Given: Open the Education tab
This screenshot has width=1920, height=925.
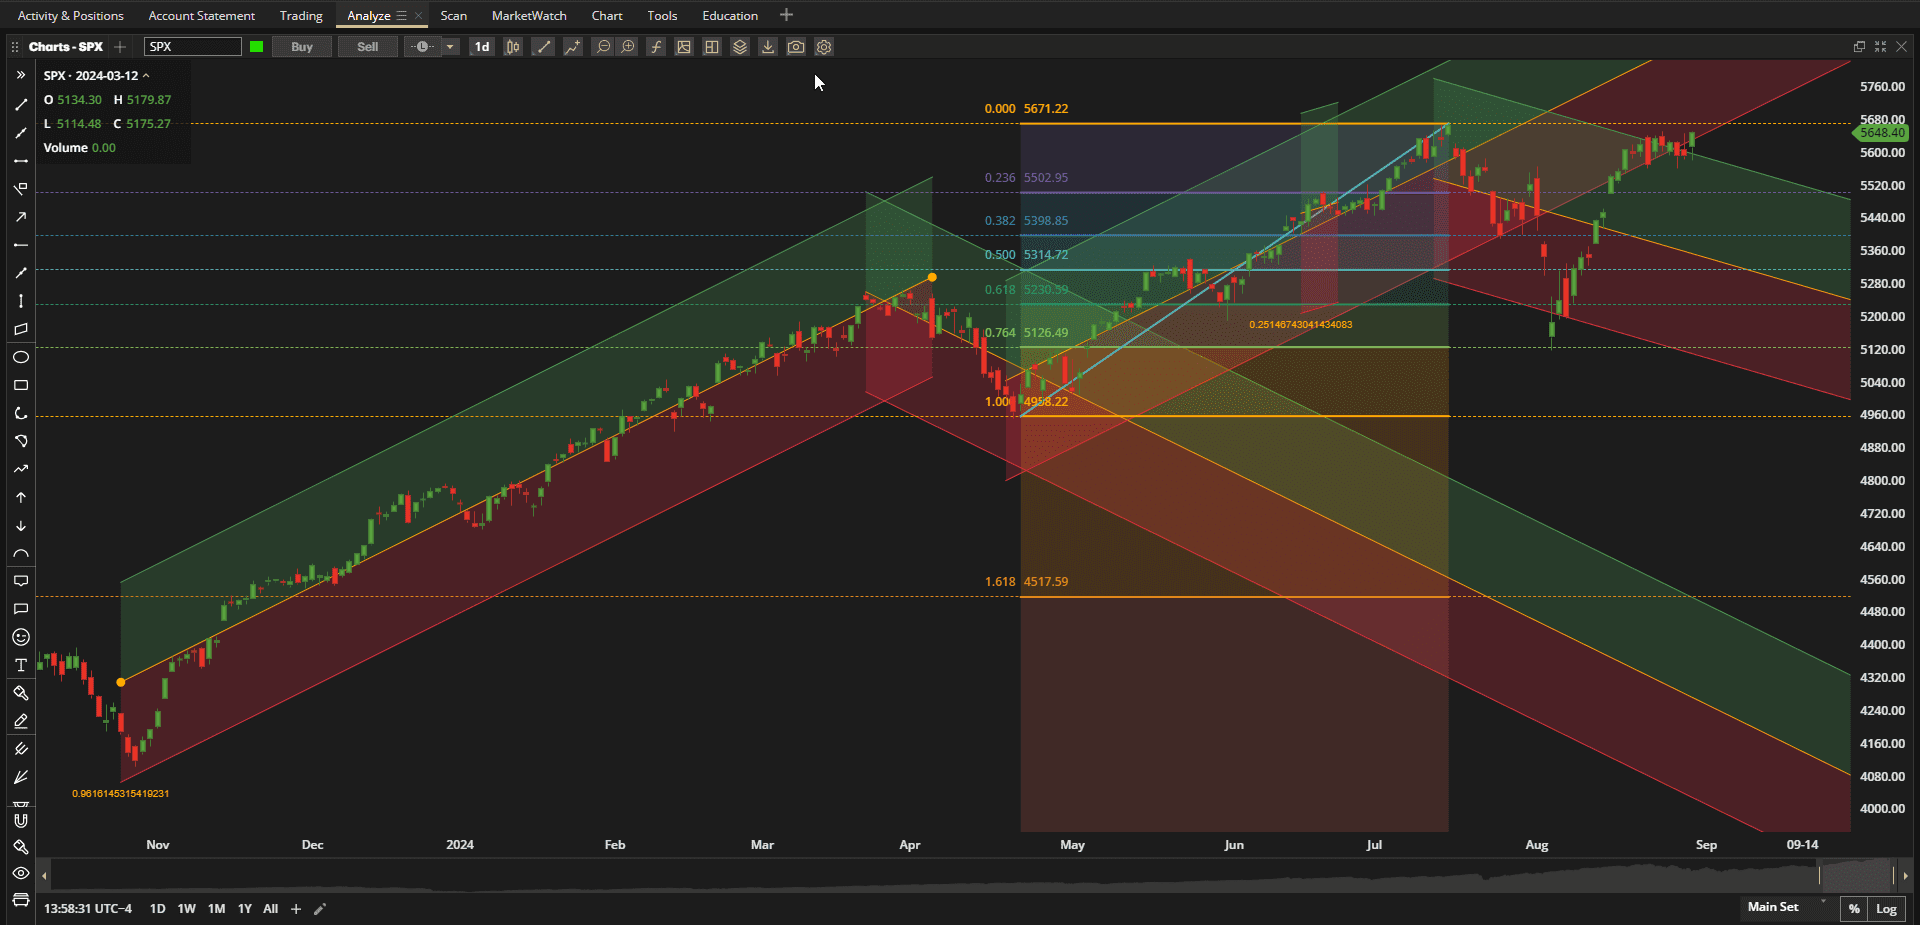Looking at the screenshot, I should pos(730,16).
